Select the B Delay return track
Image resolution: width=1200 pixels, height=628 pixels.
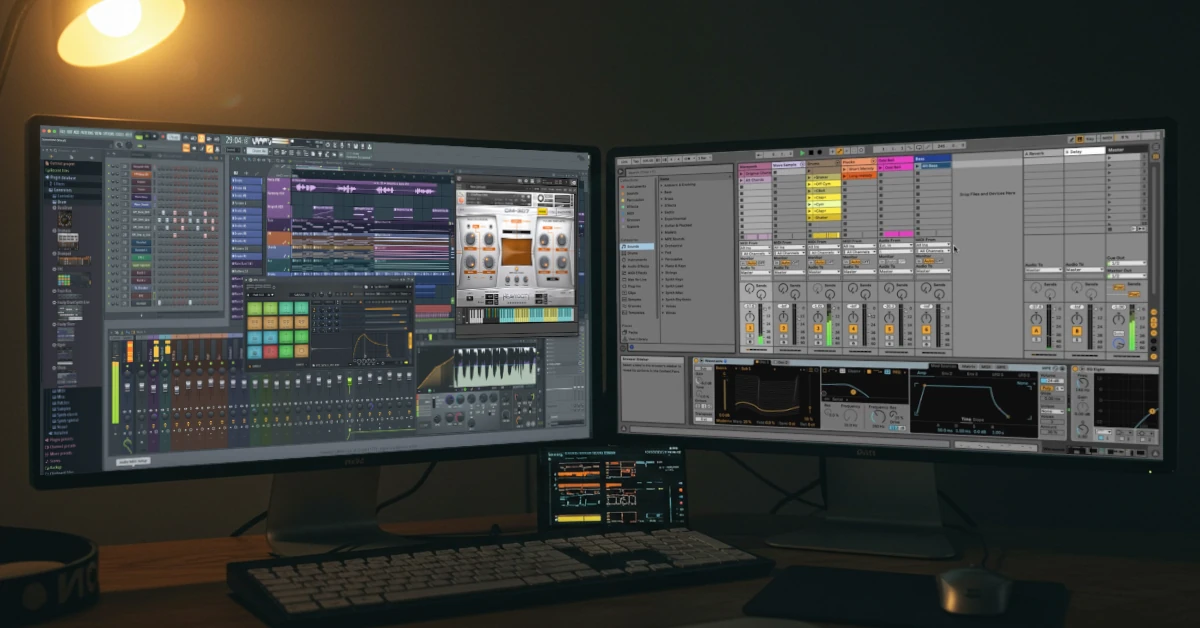[x=1084, y=152]
